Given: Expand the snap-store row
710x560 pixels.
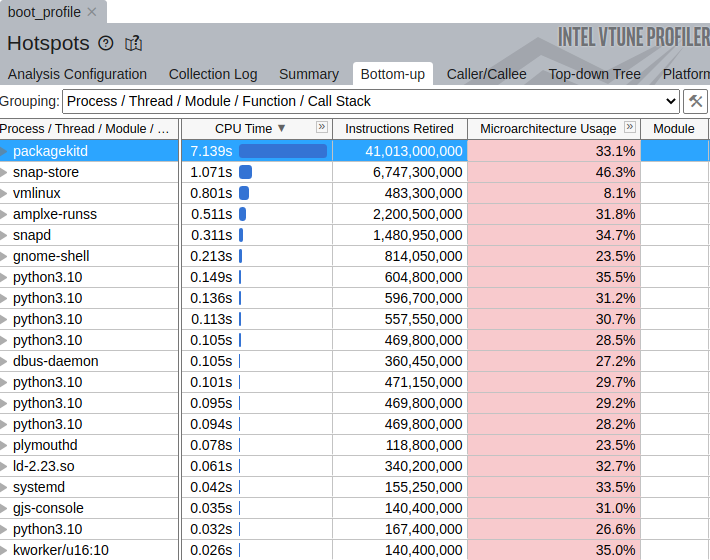Looking at the screenshot, I should click(x=4, y=172).
